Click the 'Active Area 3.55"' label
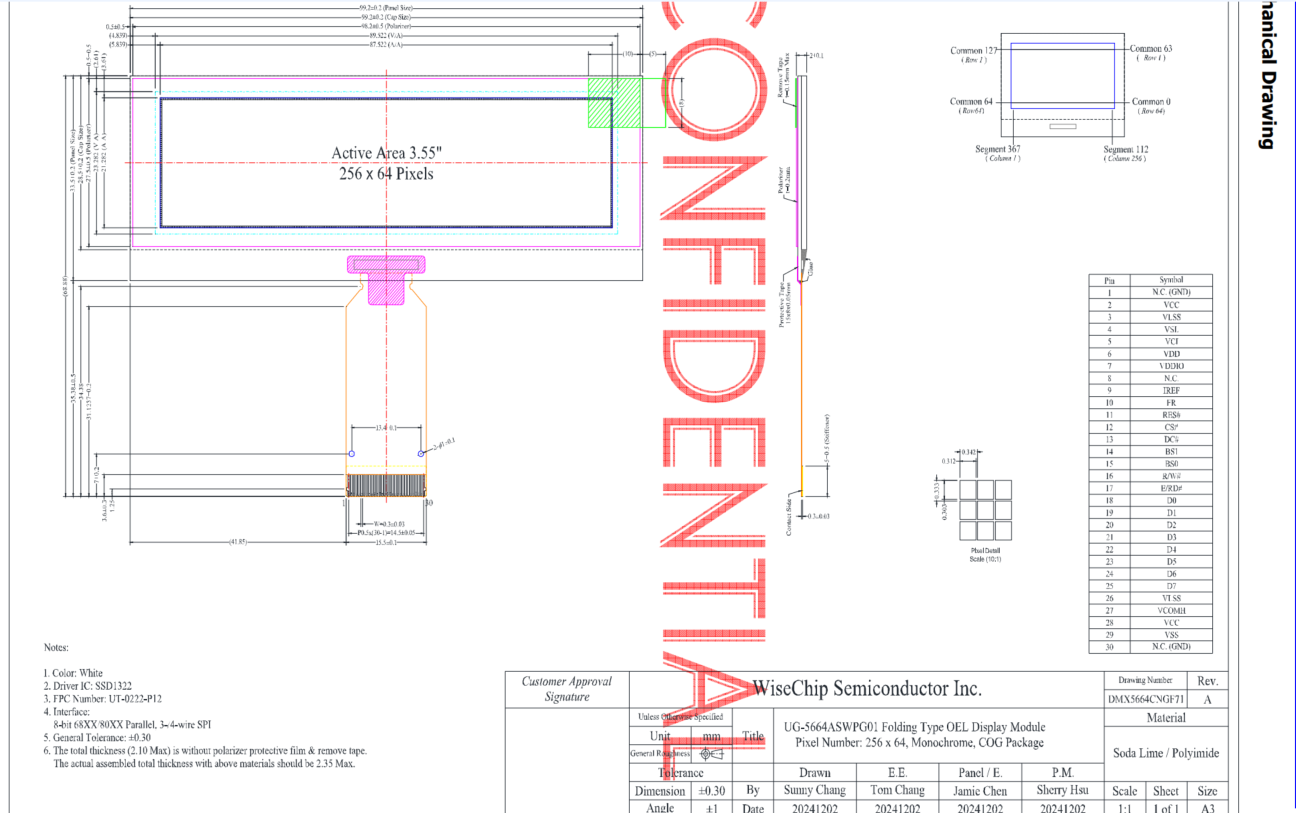Viewport: 1296px width, 813px height. [385, 153]
